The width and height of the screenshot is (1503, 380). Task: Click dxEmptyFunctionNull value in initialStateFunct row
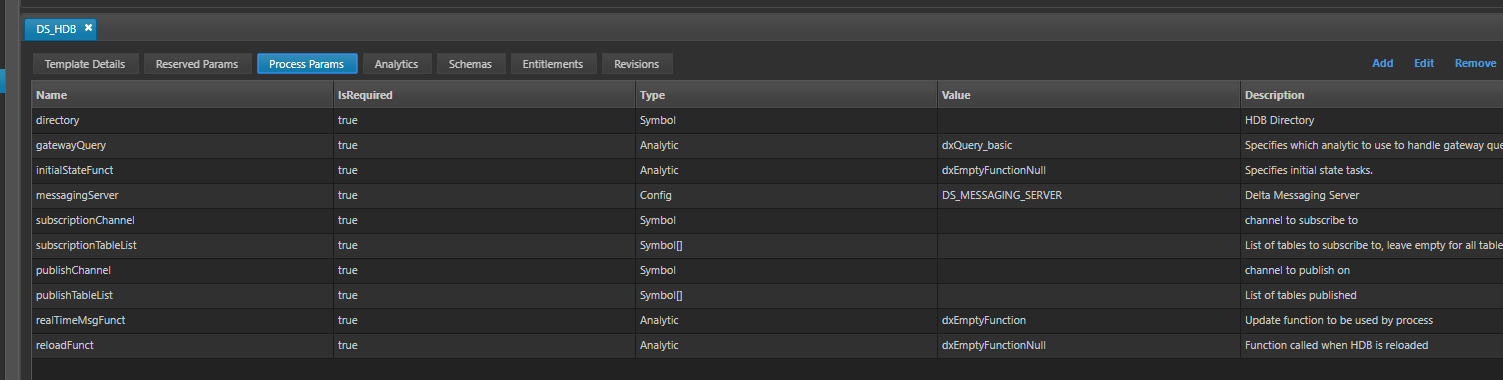click(994, 170)
